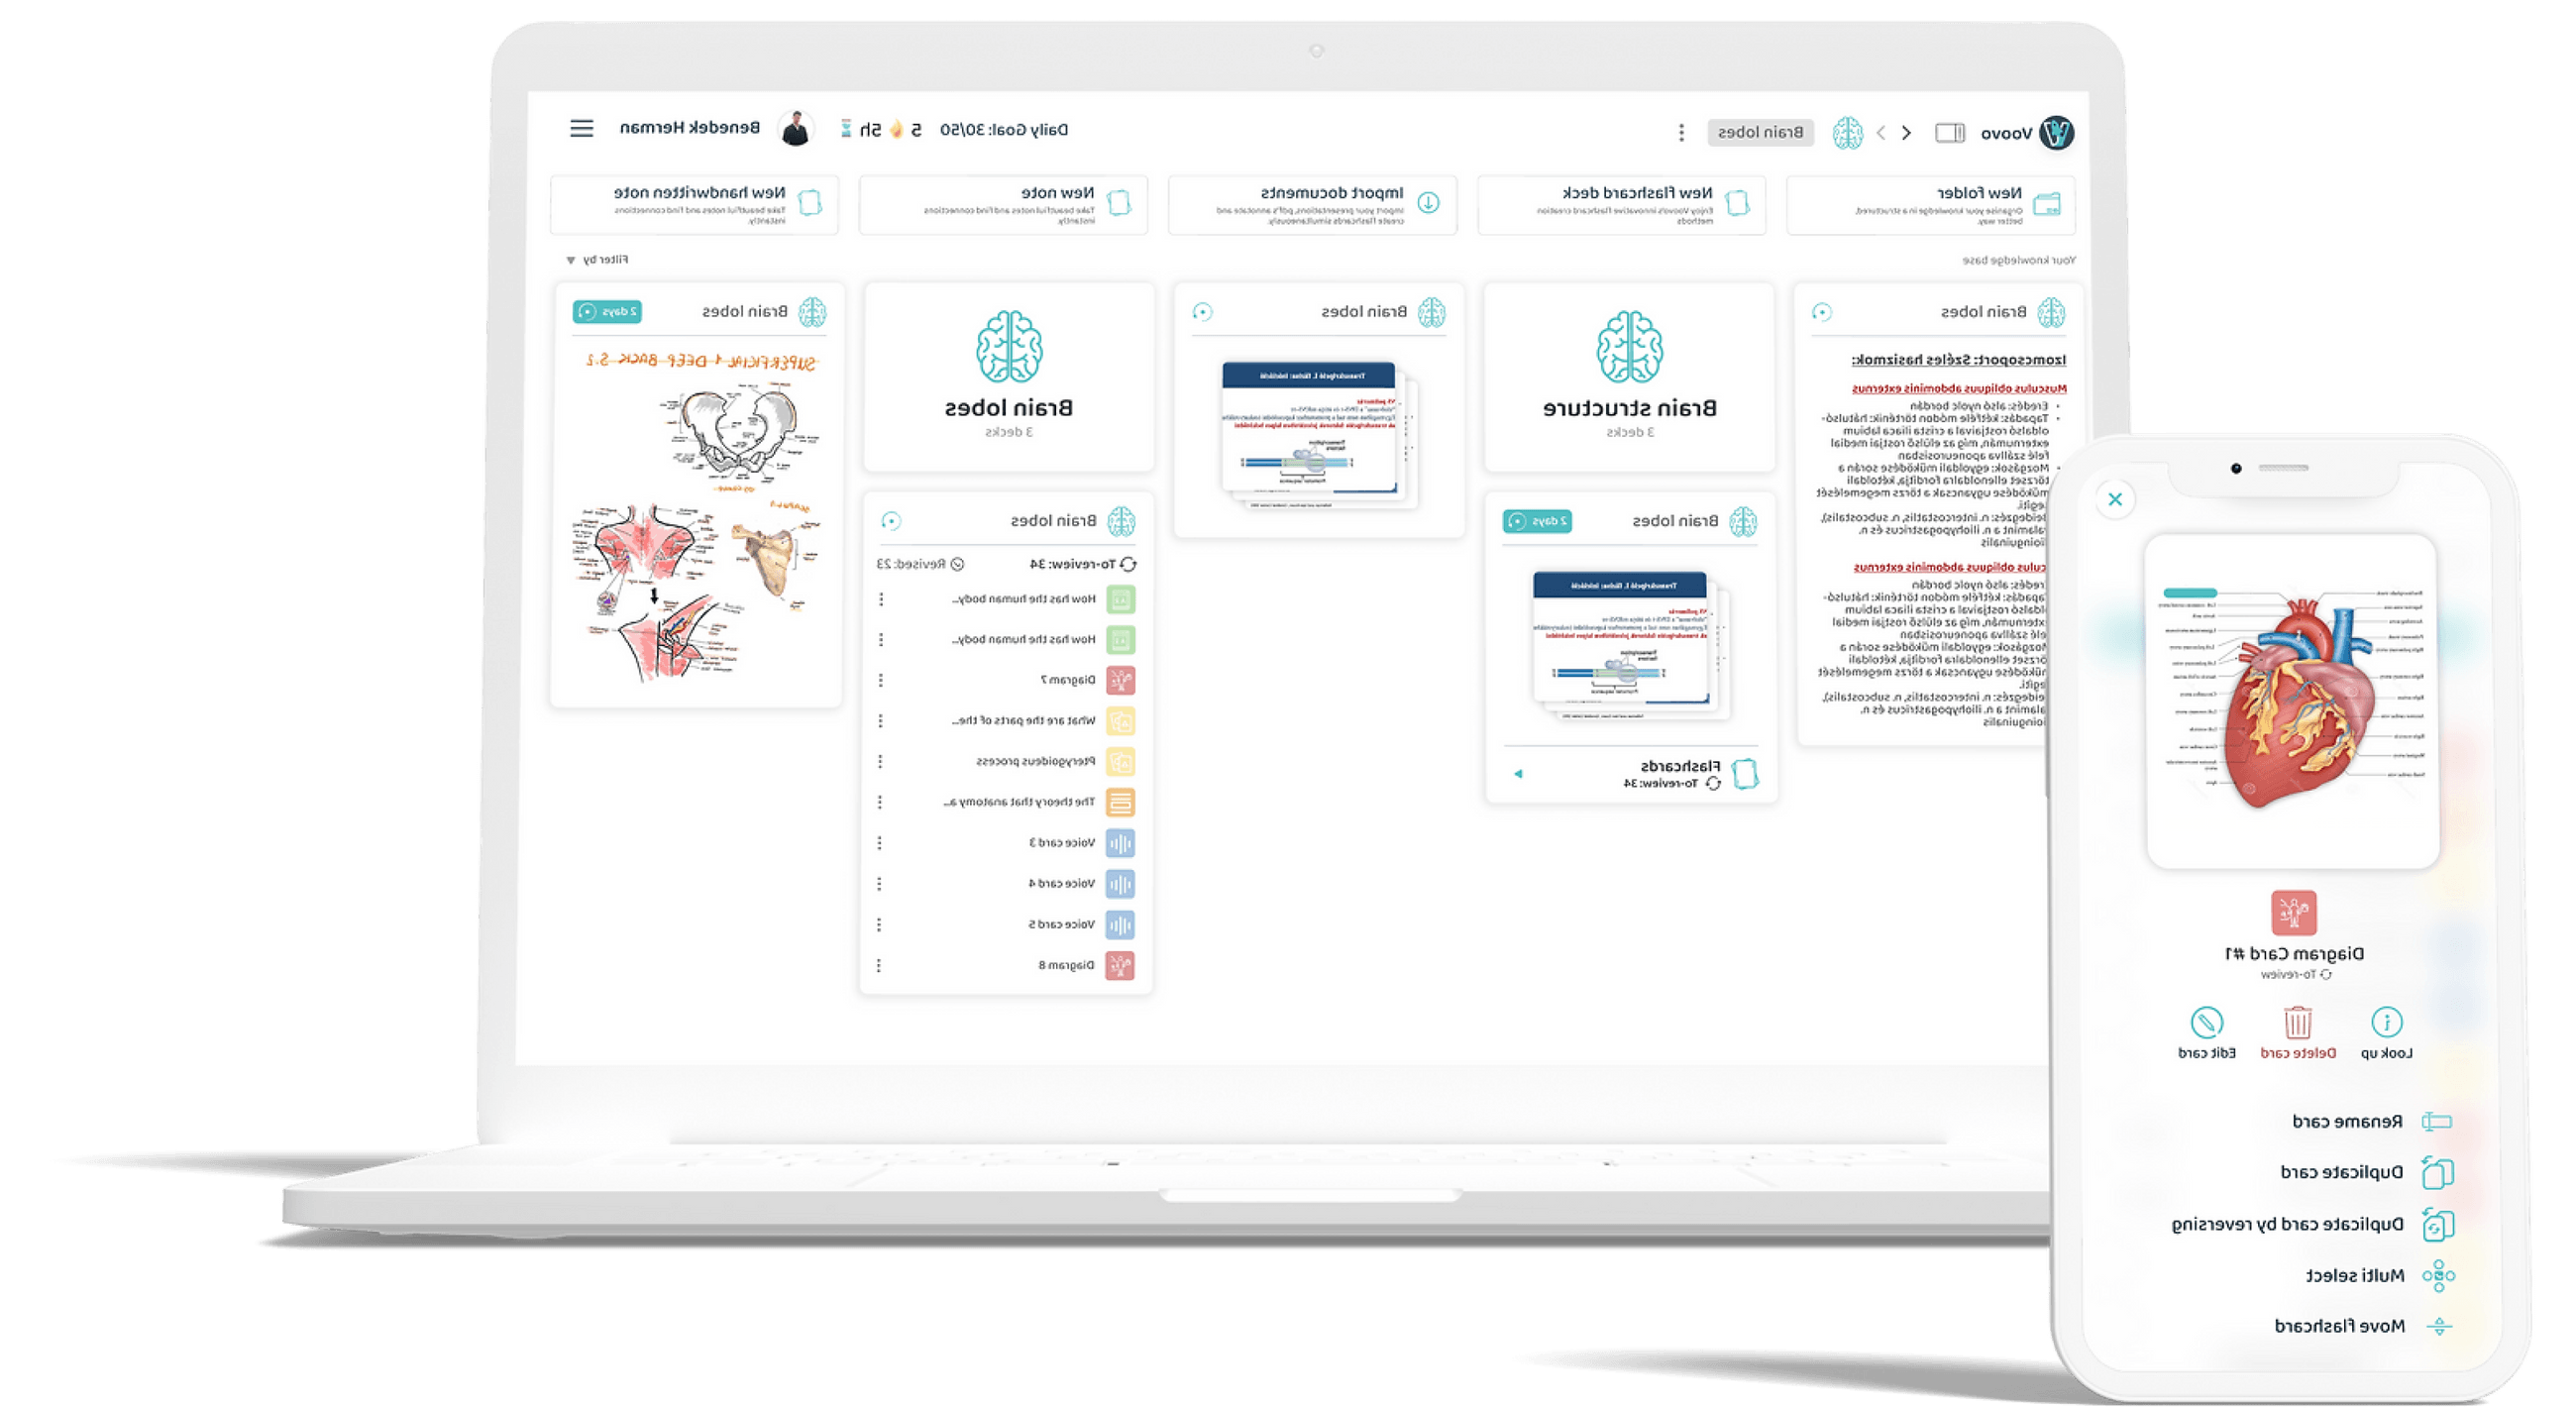Toggle the sidebar panel icon
The height and width of the screenshot is (1409, 2576).
coord(1949,133)
